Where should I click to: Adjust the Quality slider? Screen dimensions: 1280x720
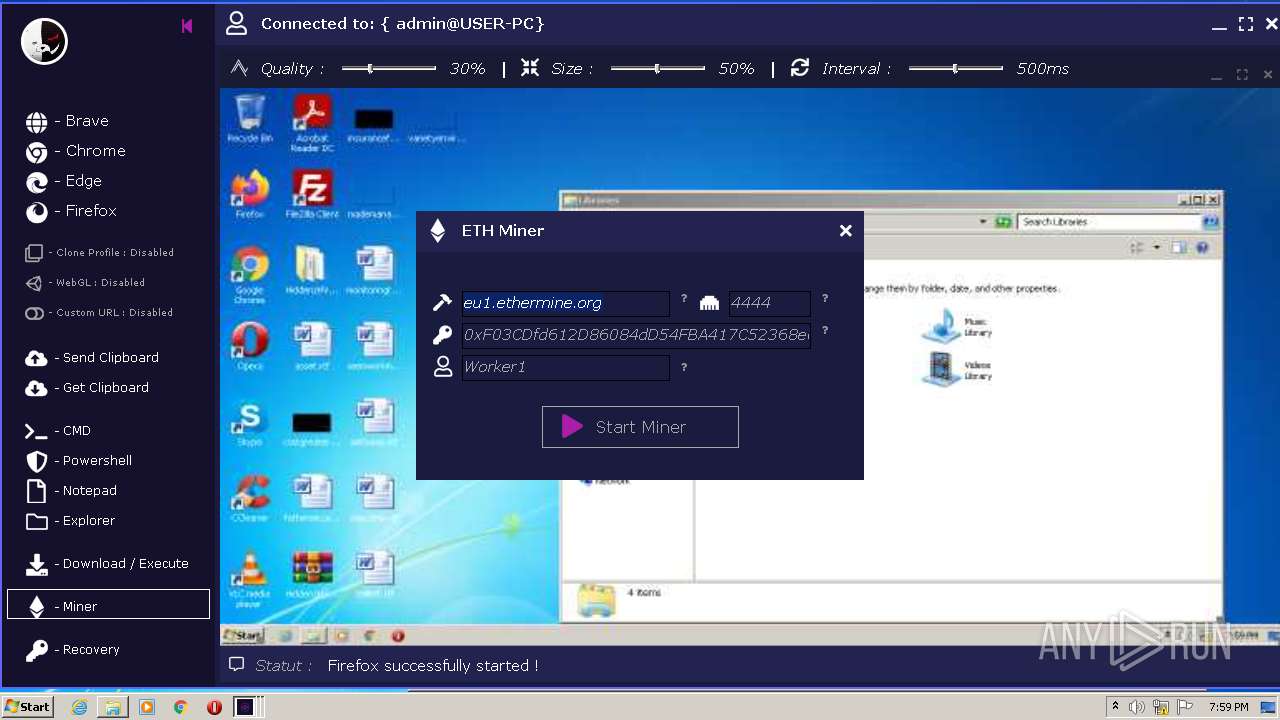[388, 68]
